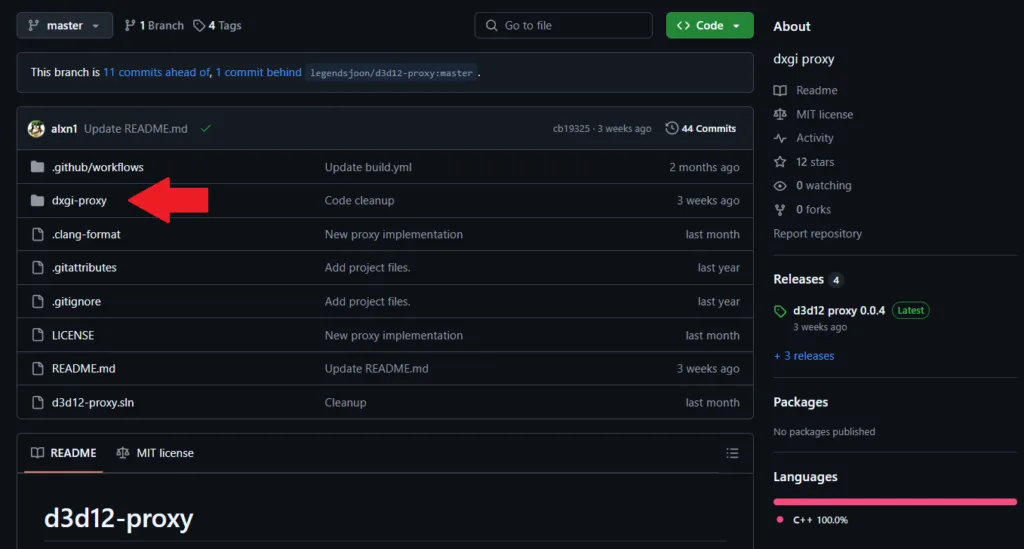Click the clock icon beside 44 Commits

pos(671,129)
